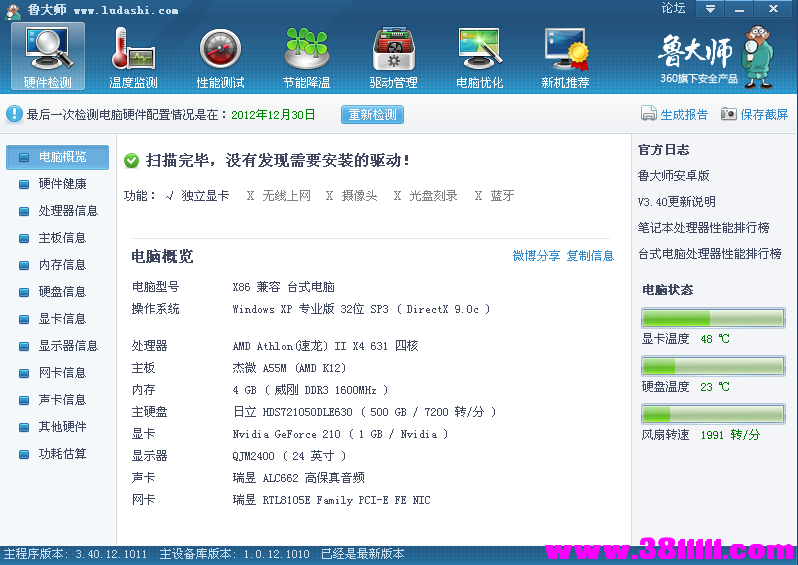The height and width of the screenshot is (565, 798).
Task: Open 温度监测 temperature monitor icon
Action: pyautogui.click(x=133, y=56)
